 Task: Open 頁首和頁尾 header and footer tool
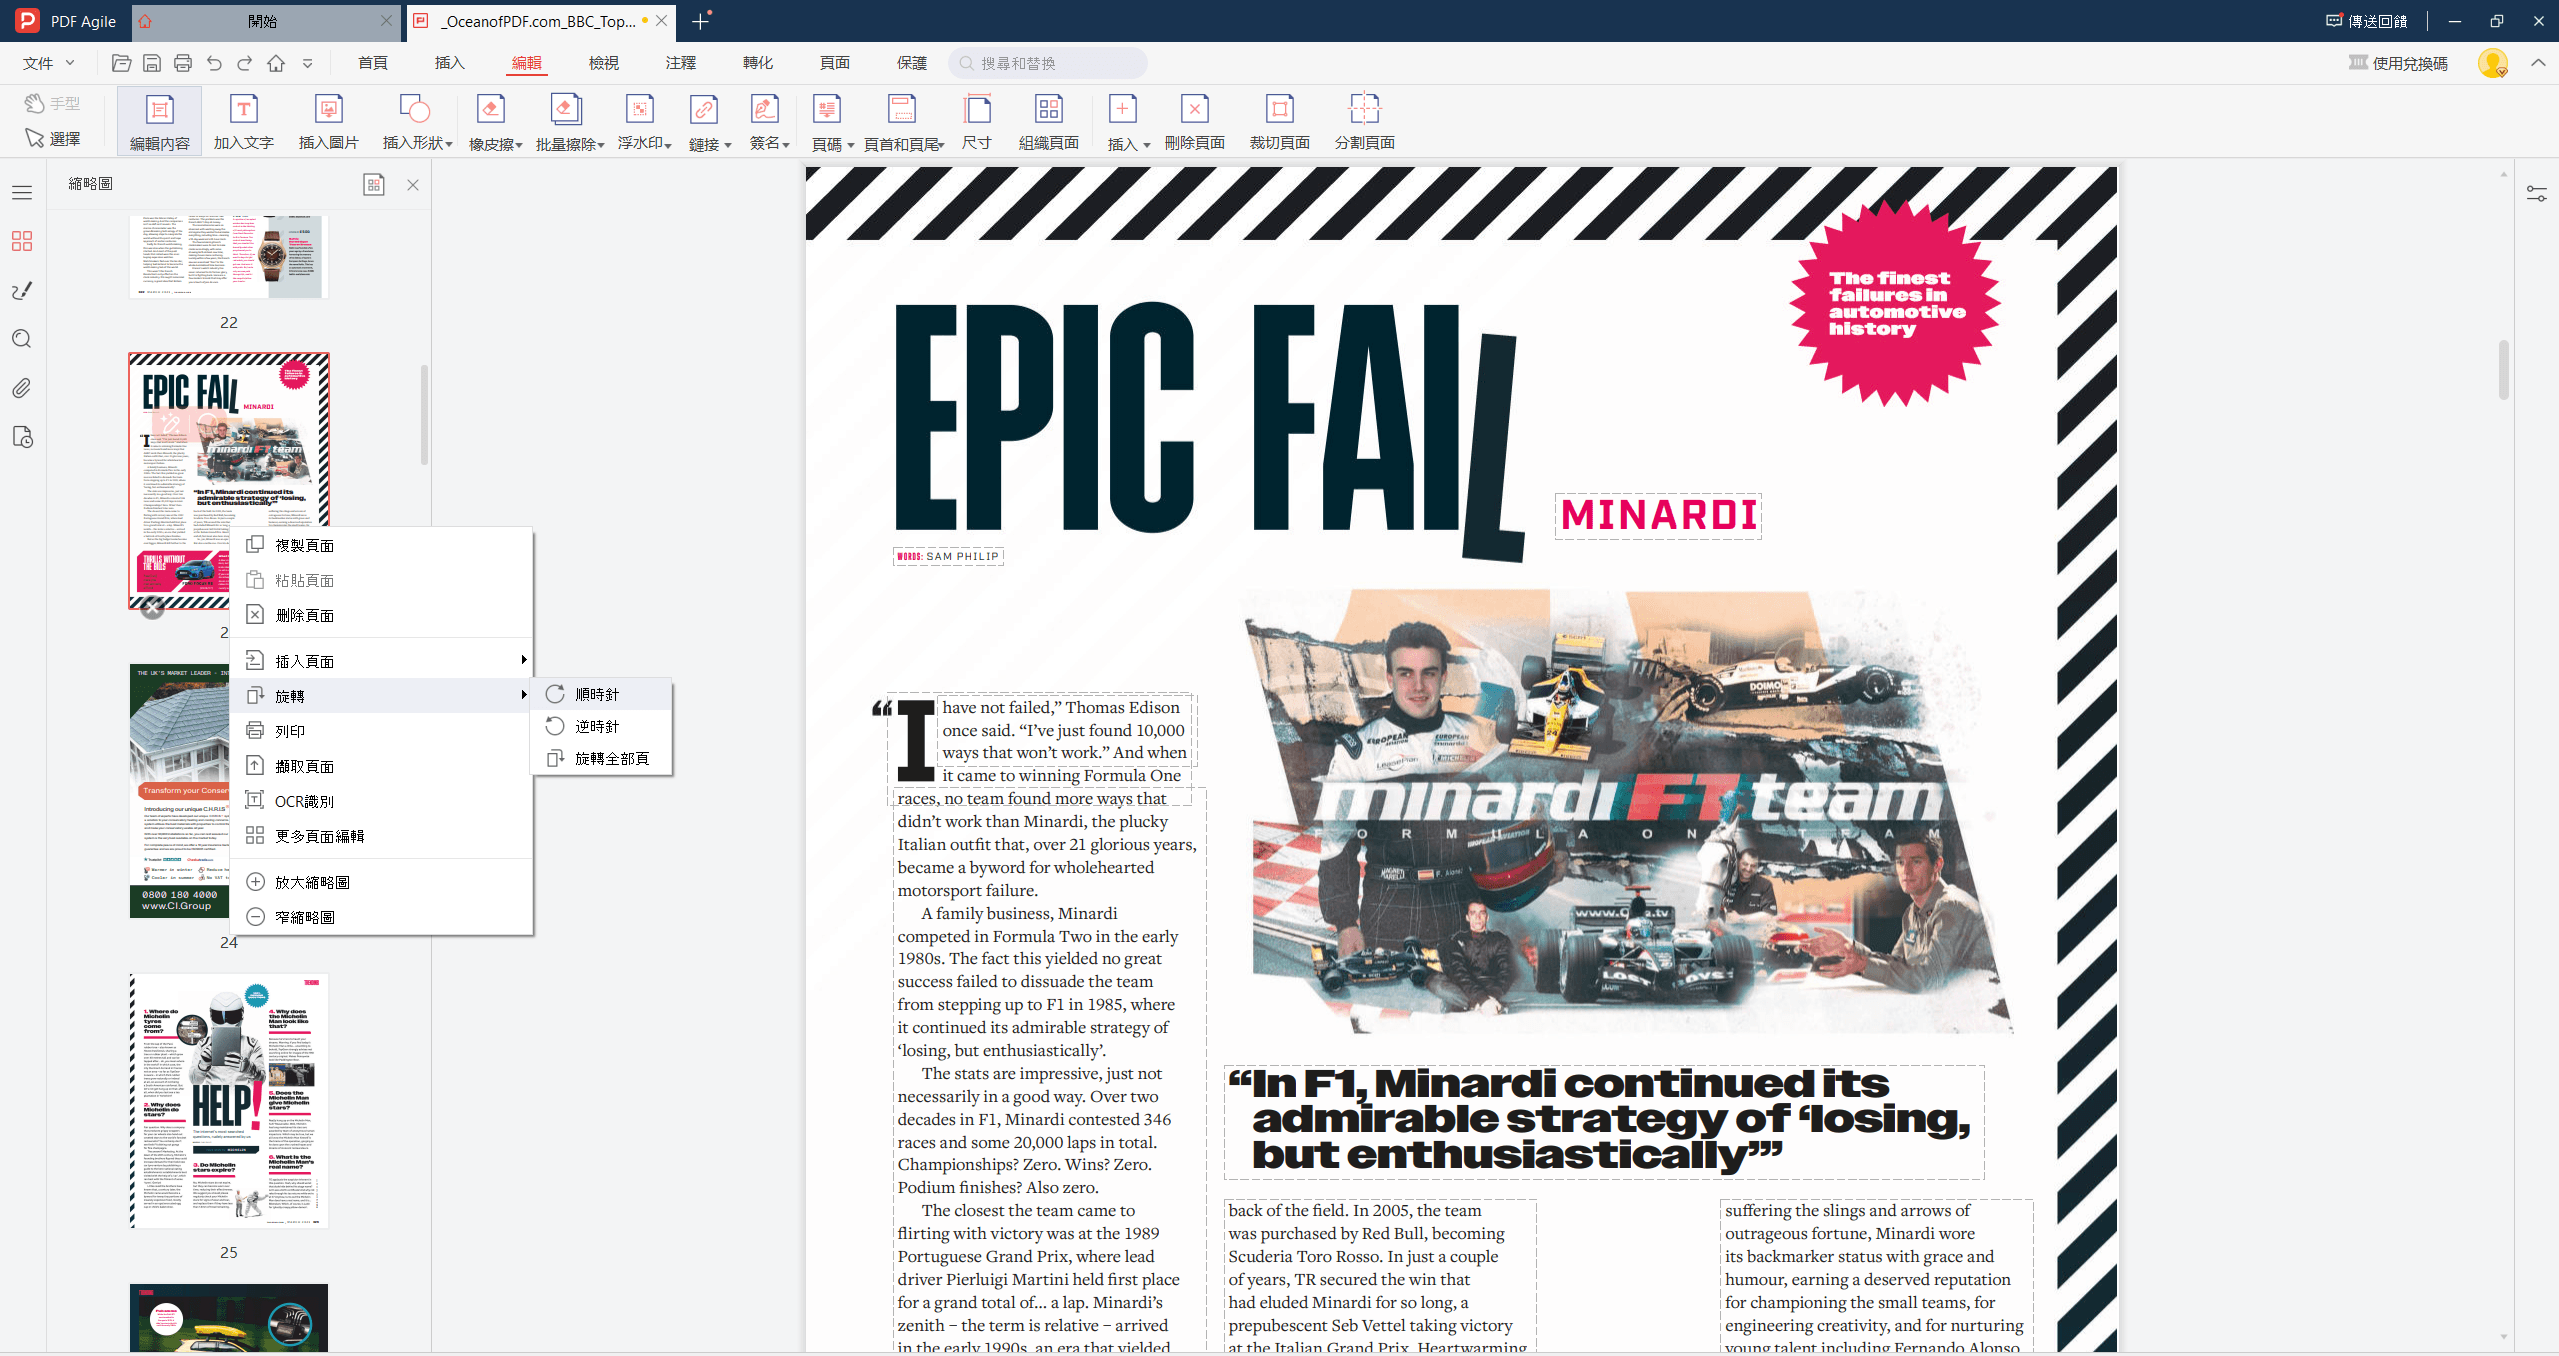click(x=901, y=122)
